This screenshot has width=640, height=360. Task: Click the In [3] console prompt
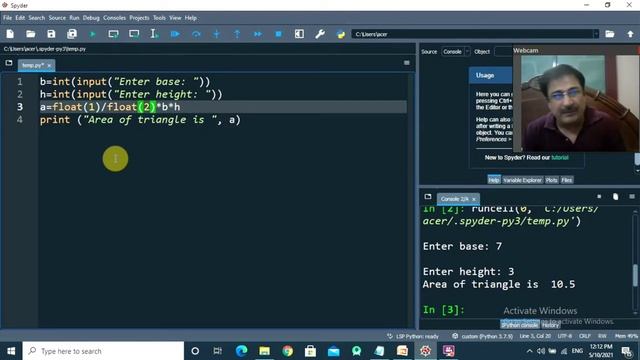pos(444,310)
